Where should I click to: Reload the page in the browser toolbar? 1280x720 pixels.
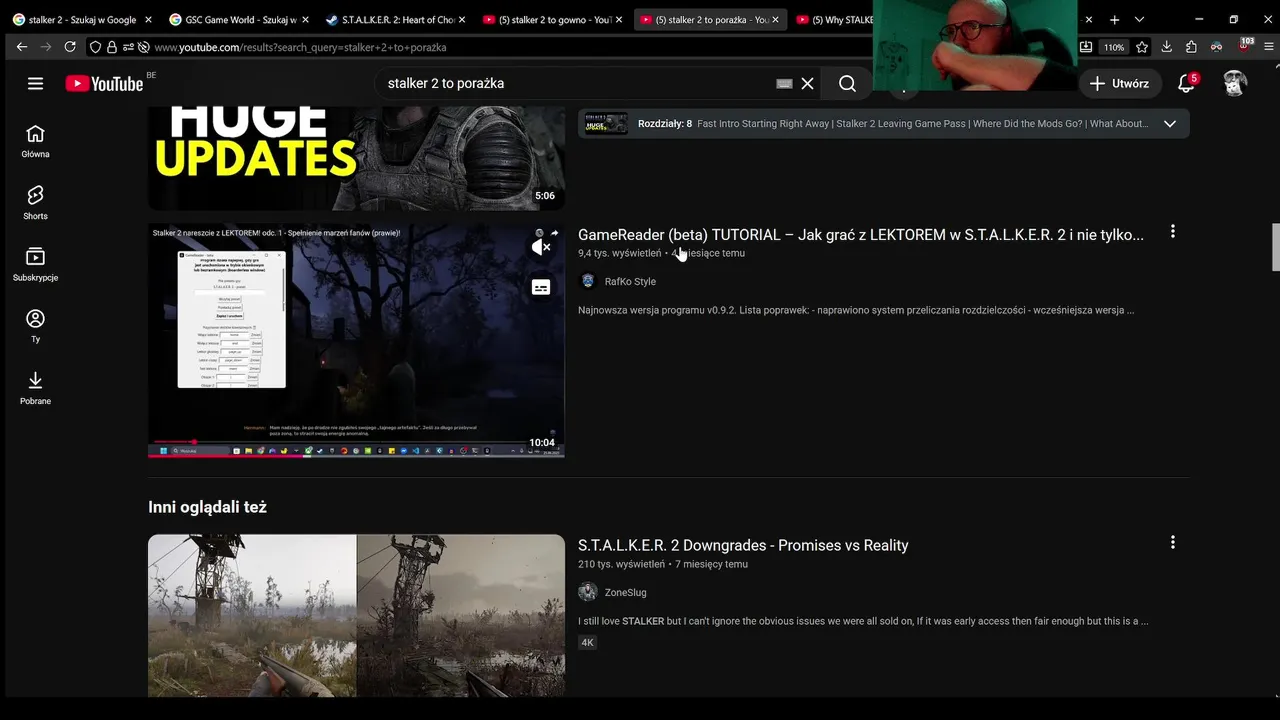click(70, 47)
